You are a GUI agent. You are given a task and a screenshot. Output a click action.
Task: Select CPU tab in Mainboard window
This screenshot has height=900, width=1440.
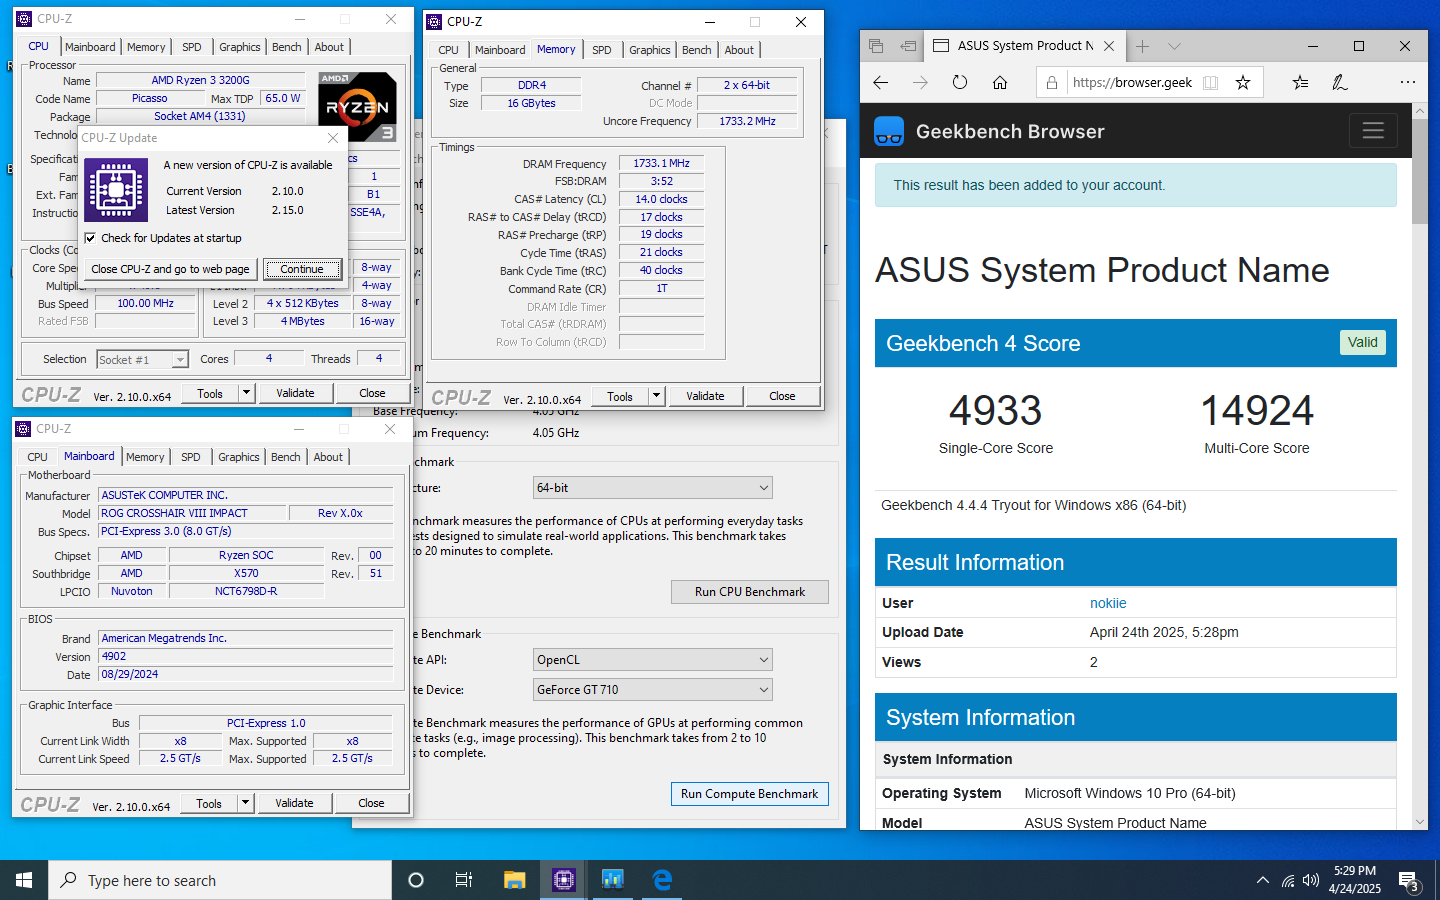[x=37, y=457]
